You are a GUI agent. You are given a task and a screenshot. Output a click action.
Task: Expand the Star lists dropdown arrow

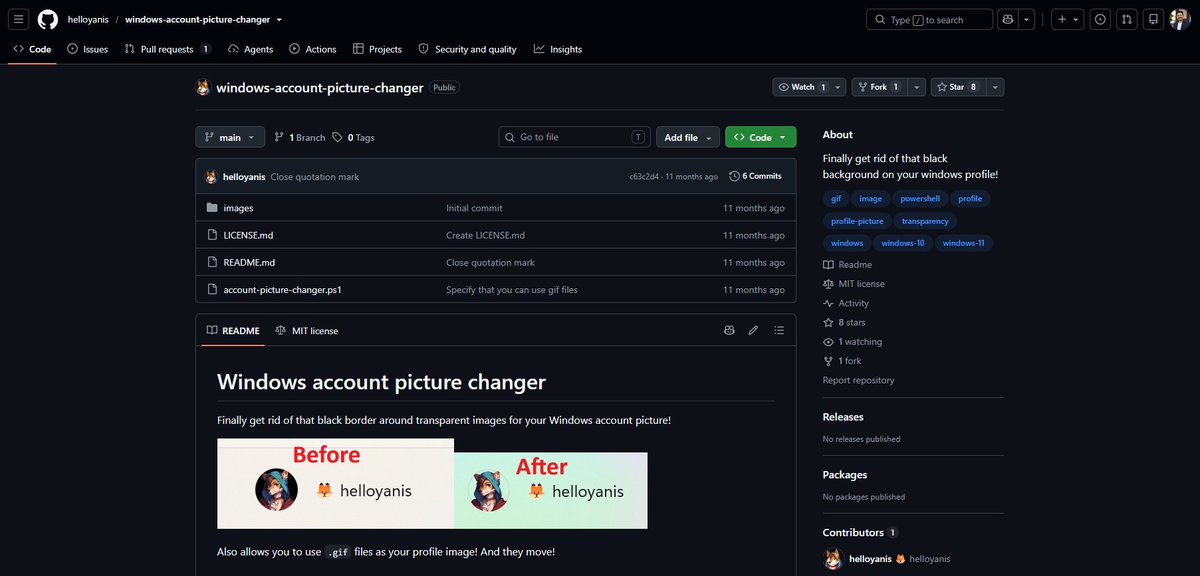coord(996,87)
